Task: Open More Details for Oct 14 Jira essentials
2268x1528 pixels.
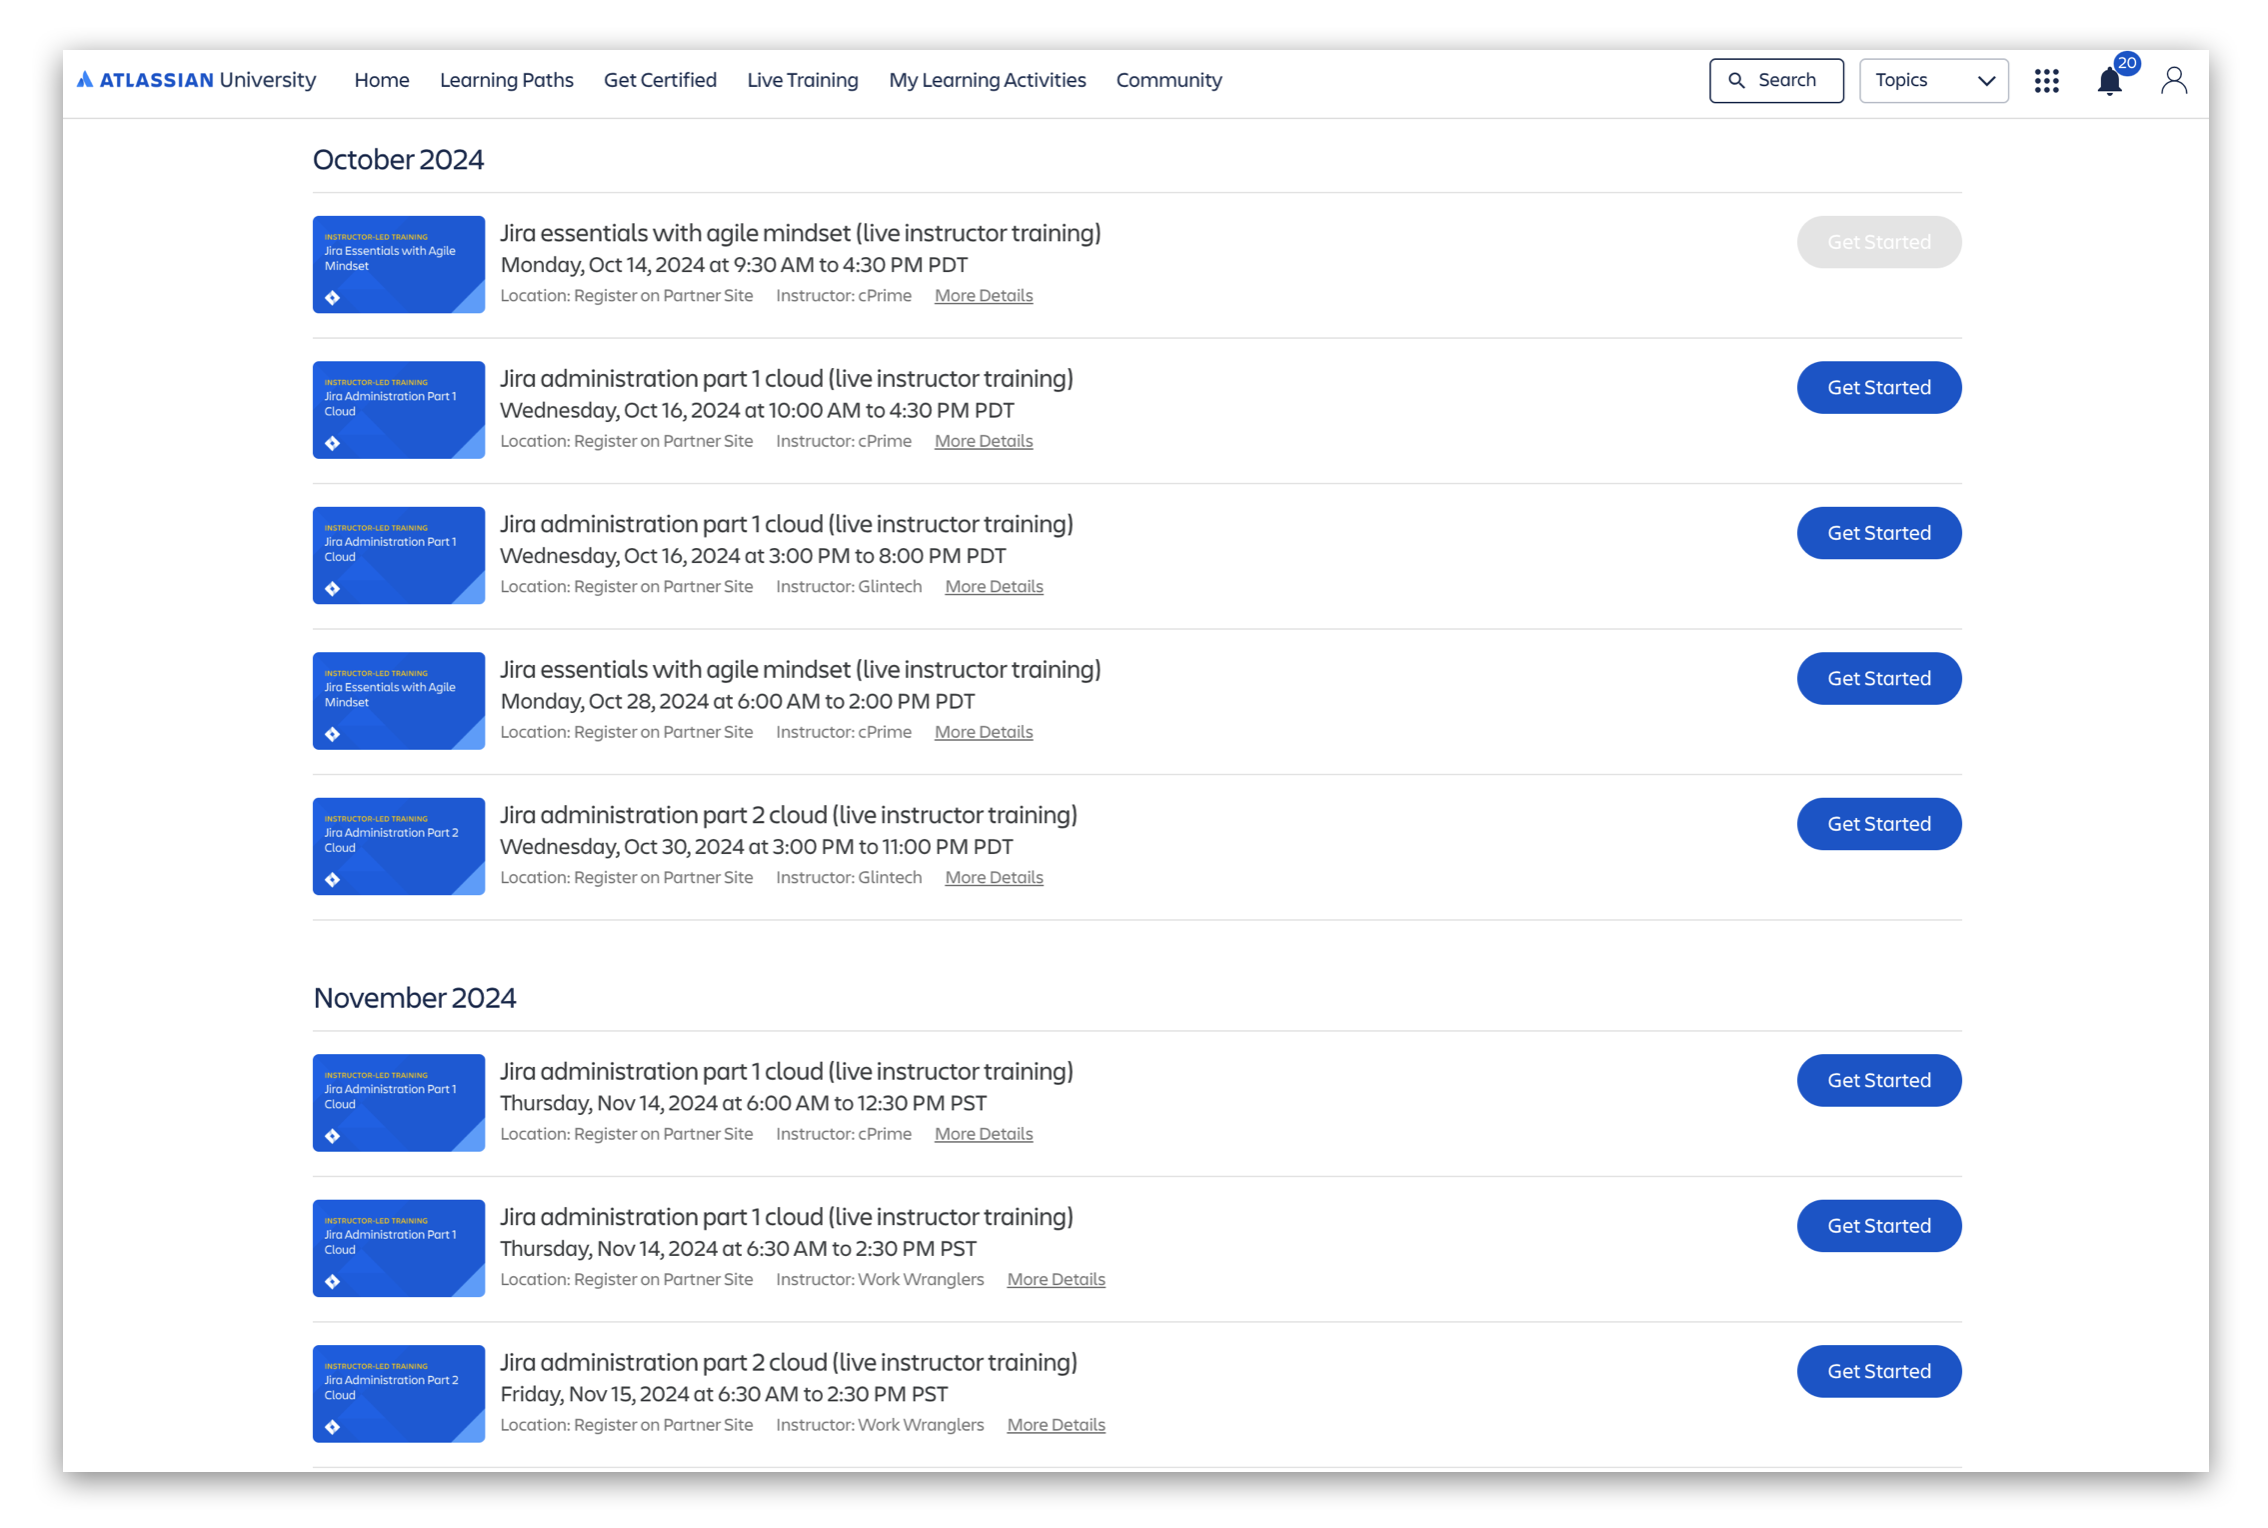Action: click(x=983, y=295)
